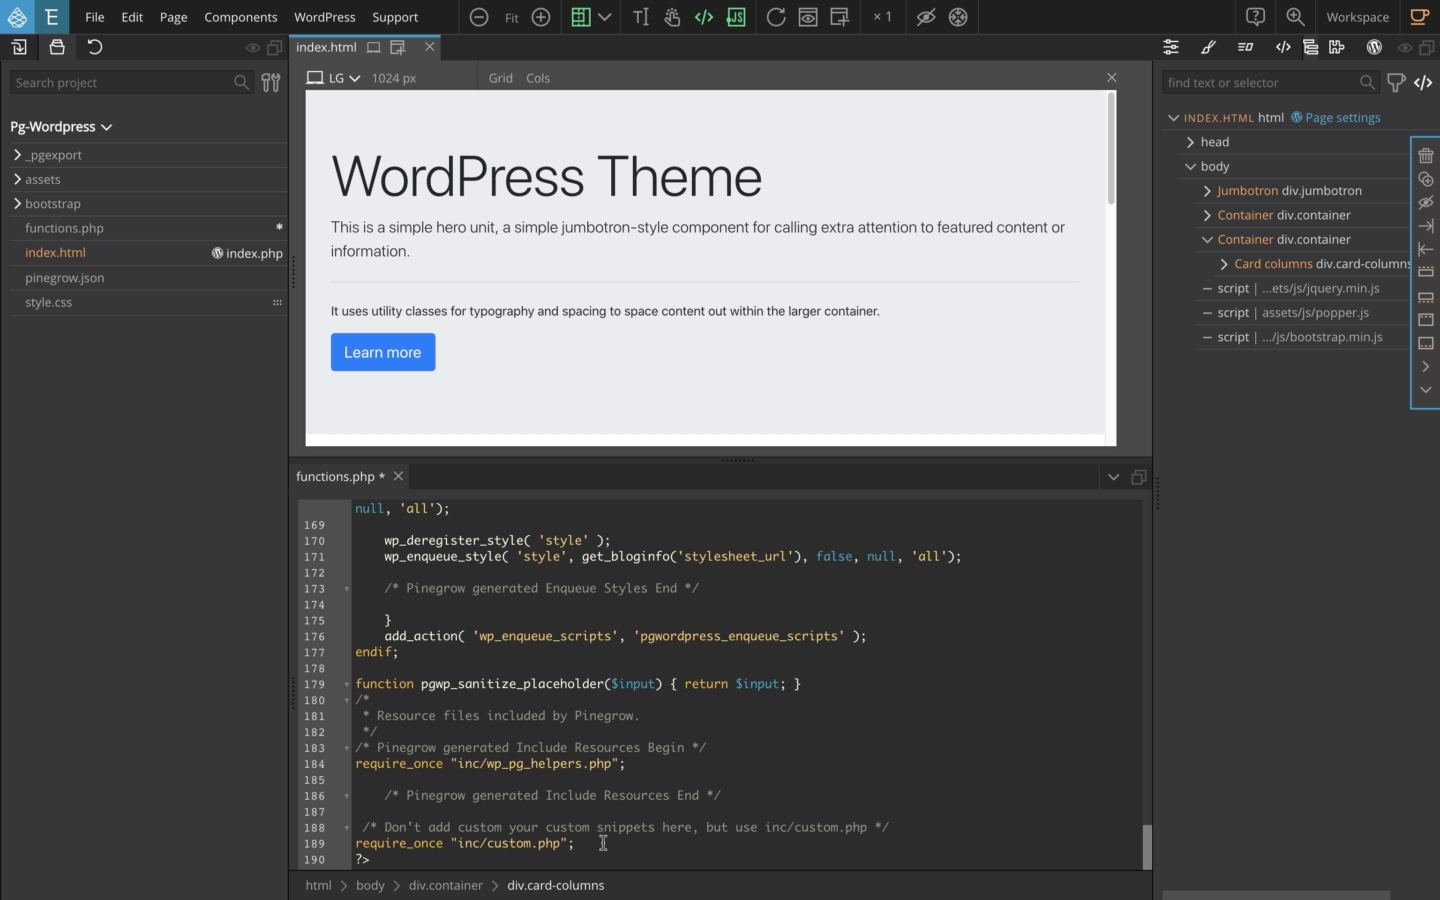The image size is (1440, 900).
Task: Open the Style panel (brush icon)
Action: (x=1209, y=47)
